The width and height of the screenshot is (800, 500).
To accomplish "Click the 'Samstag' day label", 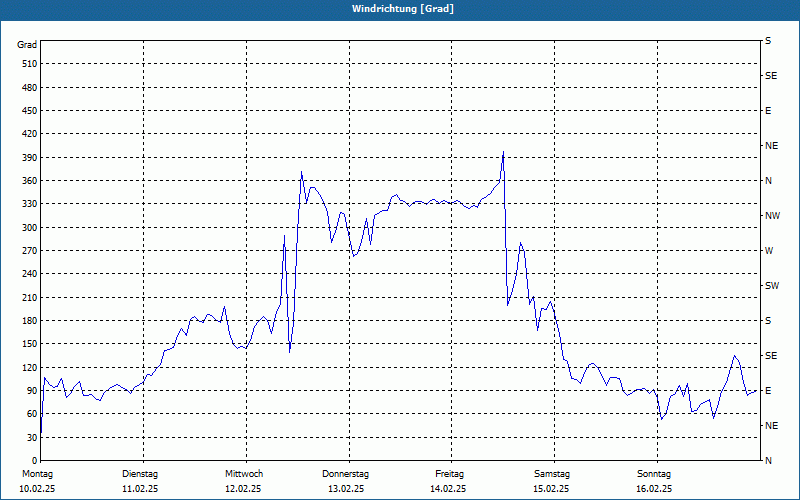I will pyautogui.click(x=552, y=474).
